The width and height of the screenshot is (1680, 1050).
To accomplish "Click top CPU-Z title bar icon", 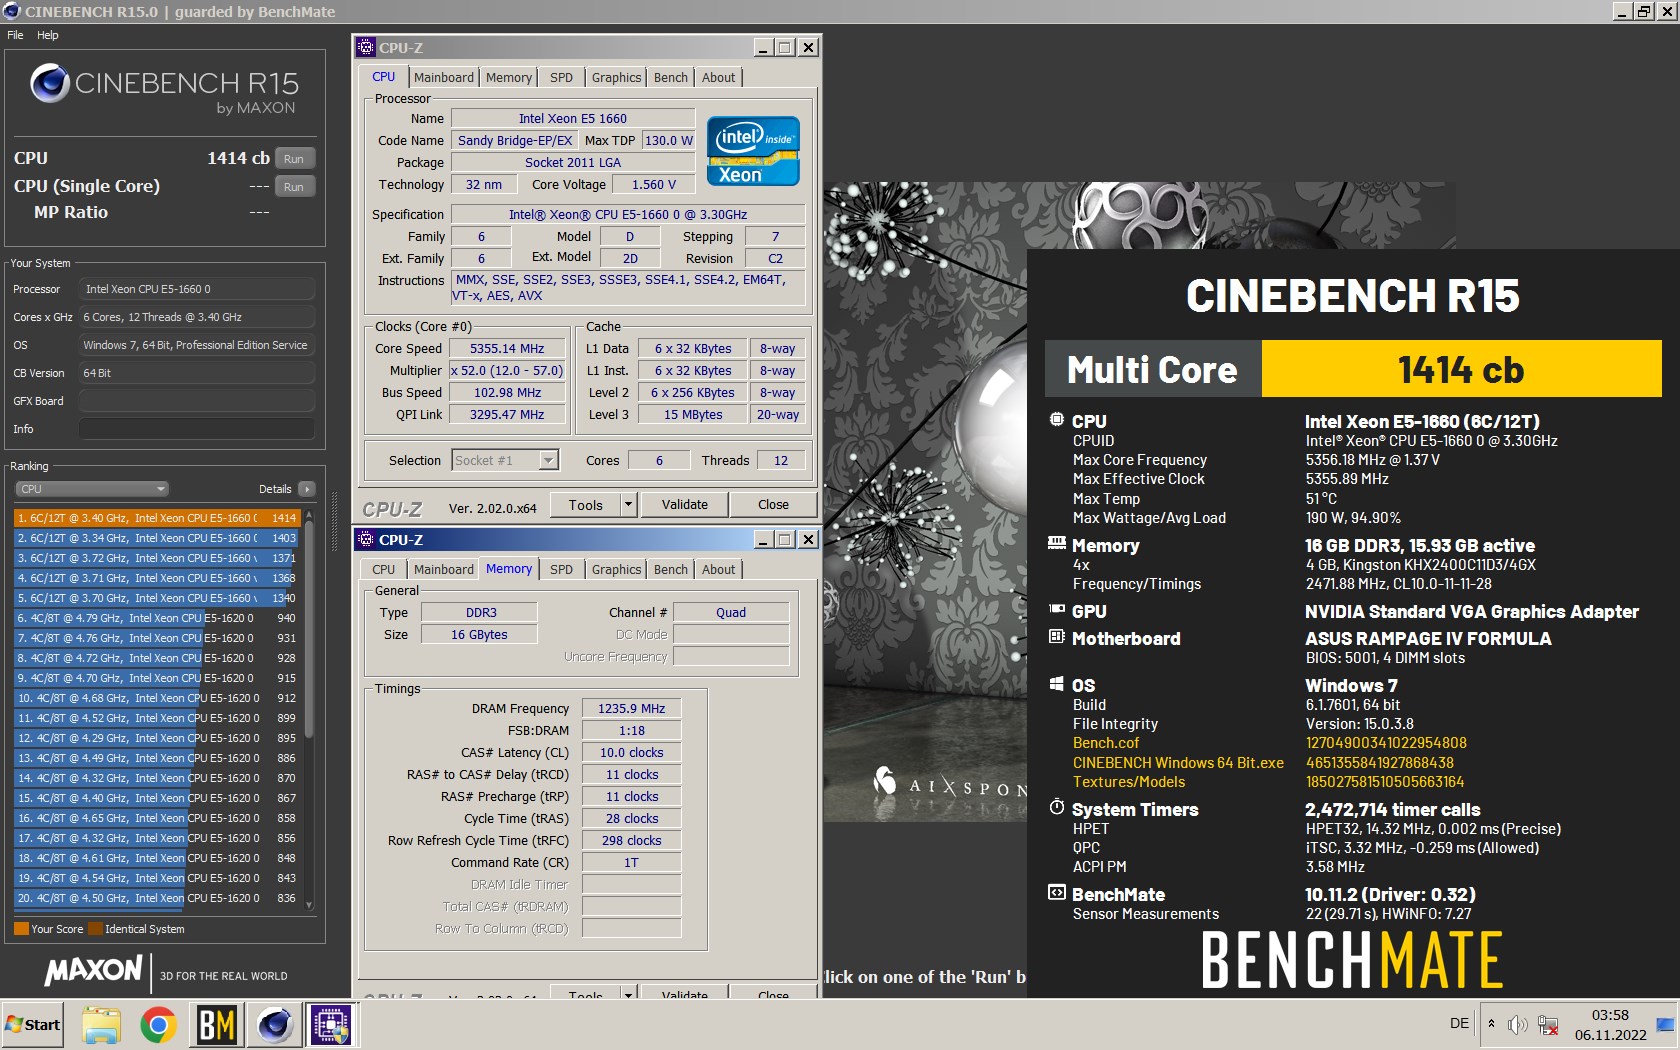I will (x=367, y=47).
